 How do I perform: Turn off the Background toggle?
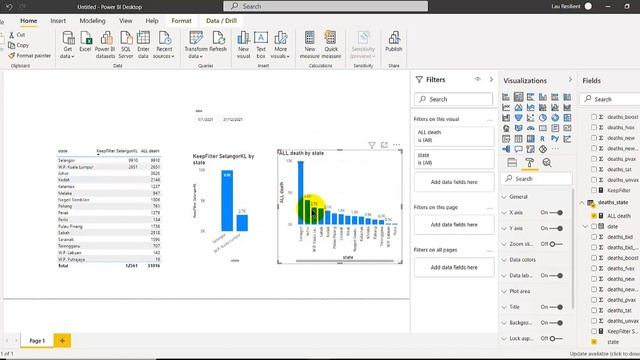tap(557, 323)
